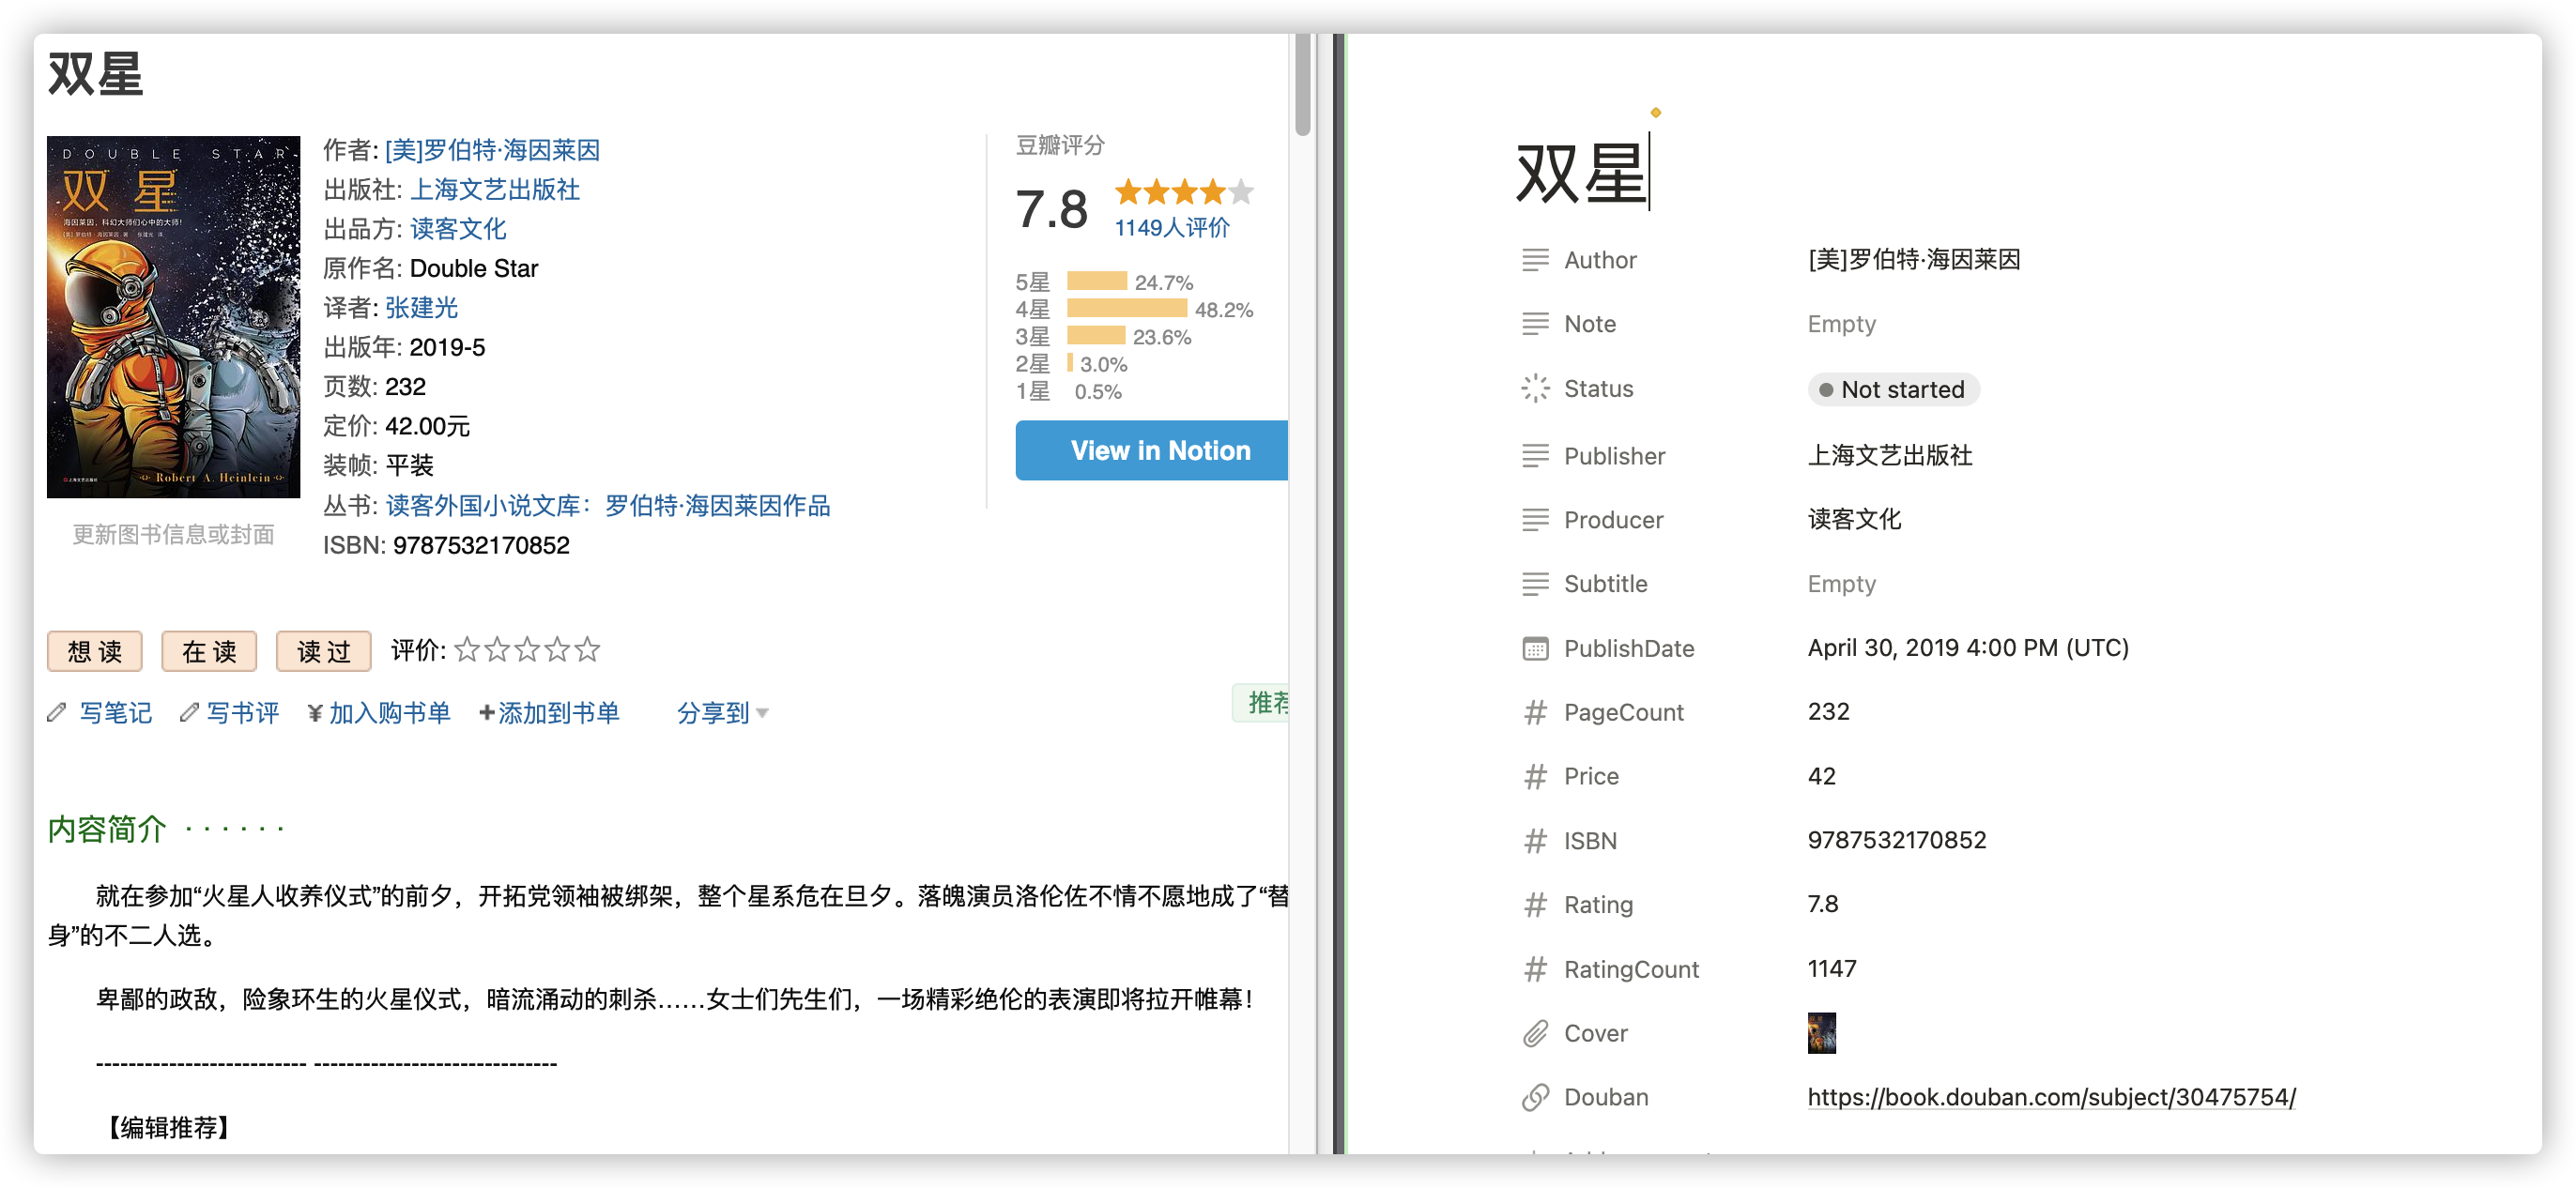Rate the book with the fifth empty star

(x=588, y=650)
